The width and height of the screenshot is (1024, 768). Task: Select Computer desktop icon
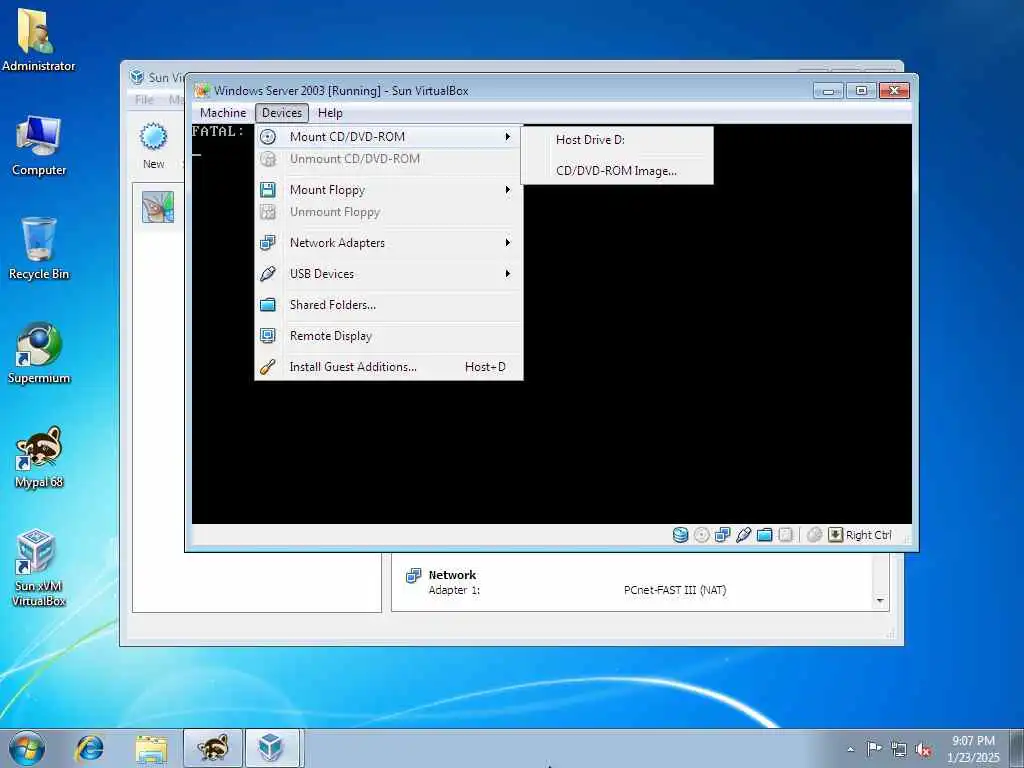tap(39, 146)
